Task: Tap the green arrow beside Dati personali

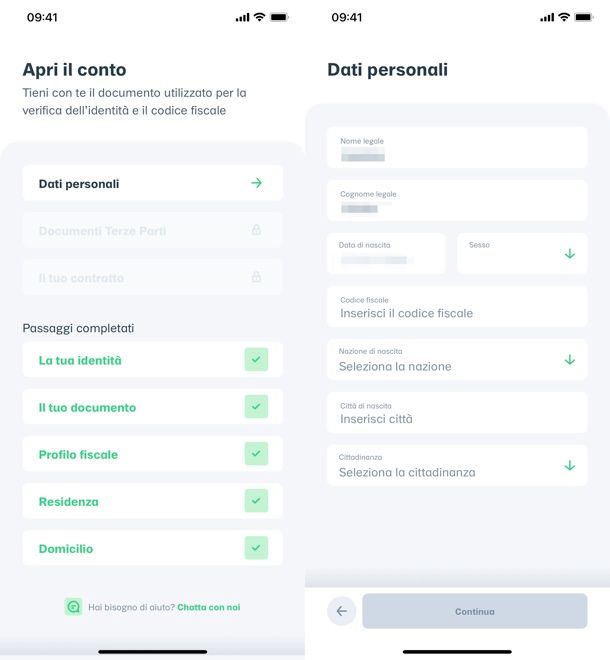Action: click(x=256, y=183)
